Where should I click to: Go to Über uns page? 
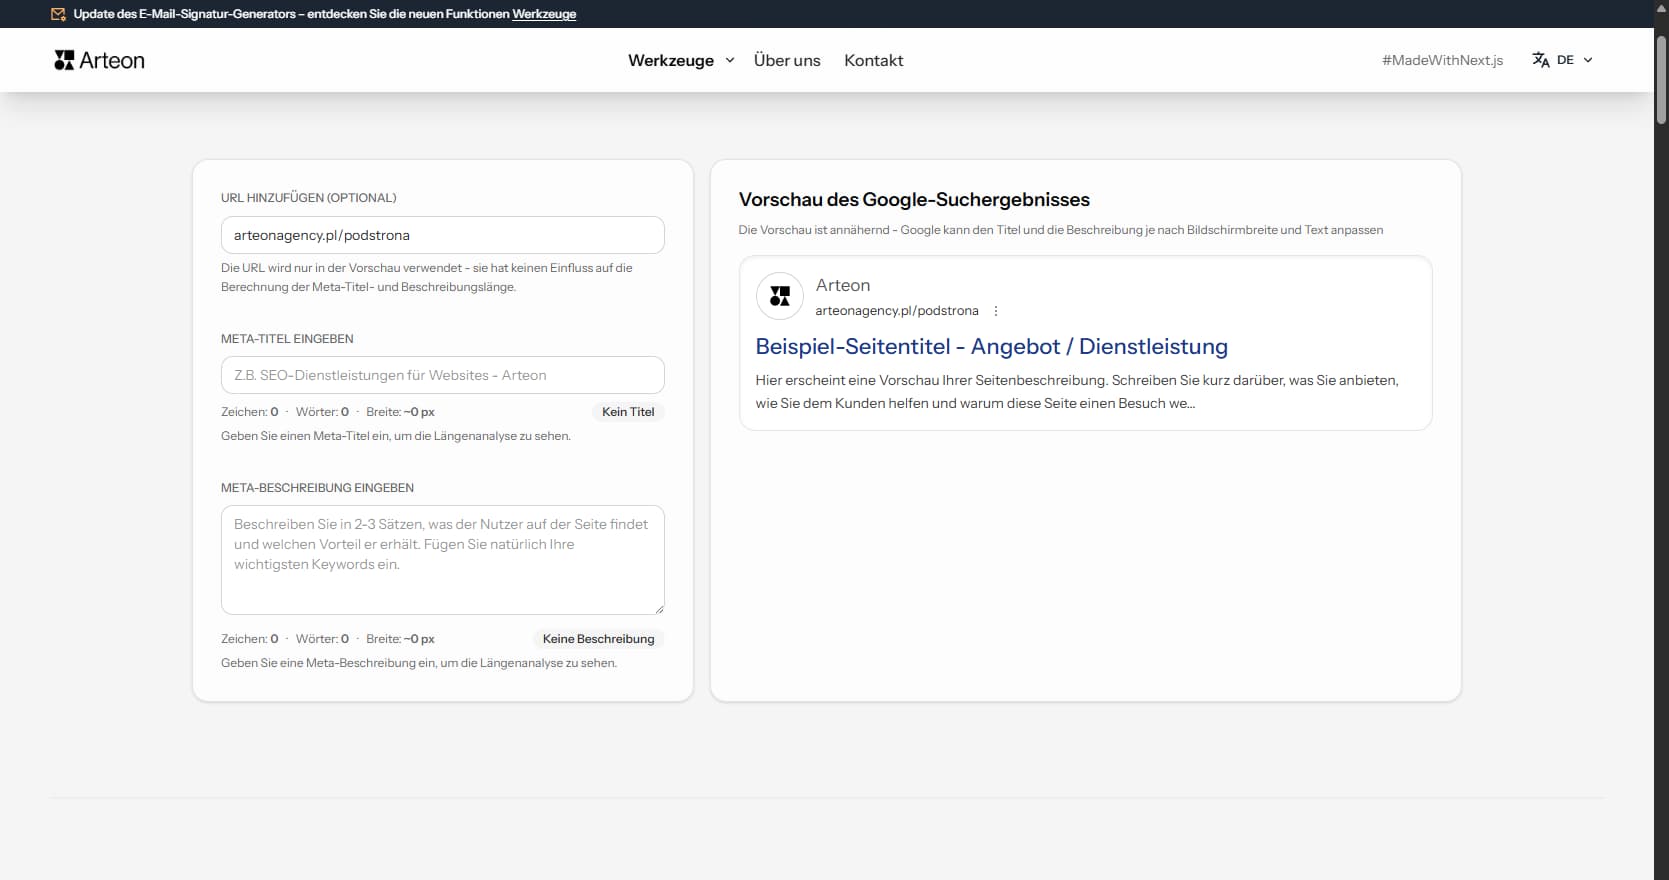pyautogui.click(x=787, y=60)
